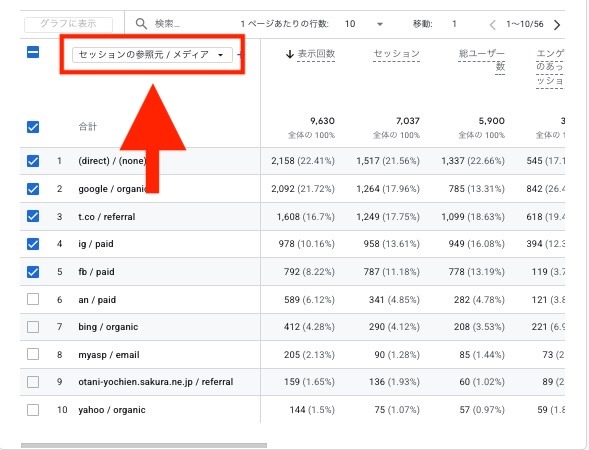
Task: Open セッションの参照元 / メディア dimension dropdown
Action: [152, 55]
